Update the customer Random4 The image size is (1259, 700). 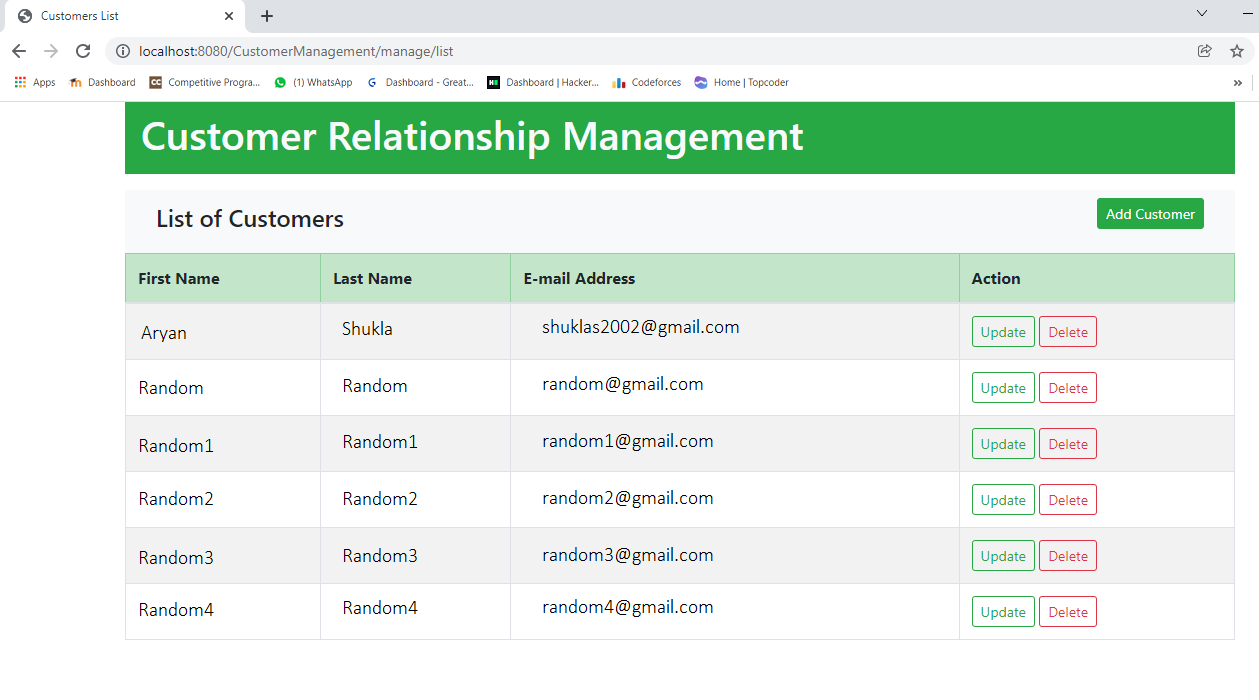pos(1003,611)
